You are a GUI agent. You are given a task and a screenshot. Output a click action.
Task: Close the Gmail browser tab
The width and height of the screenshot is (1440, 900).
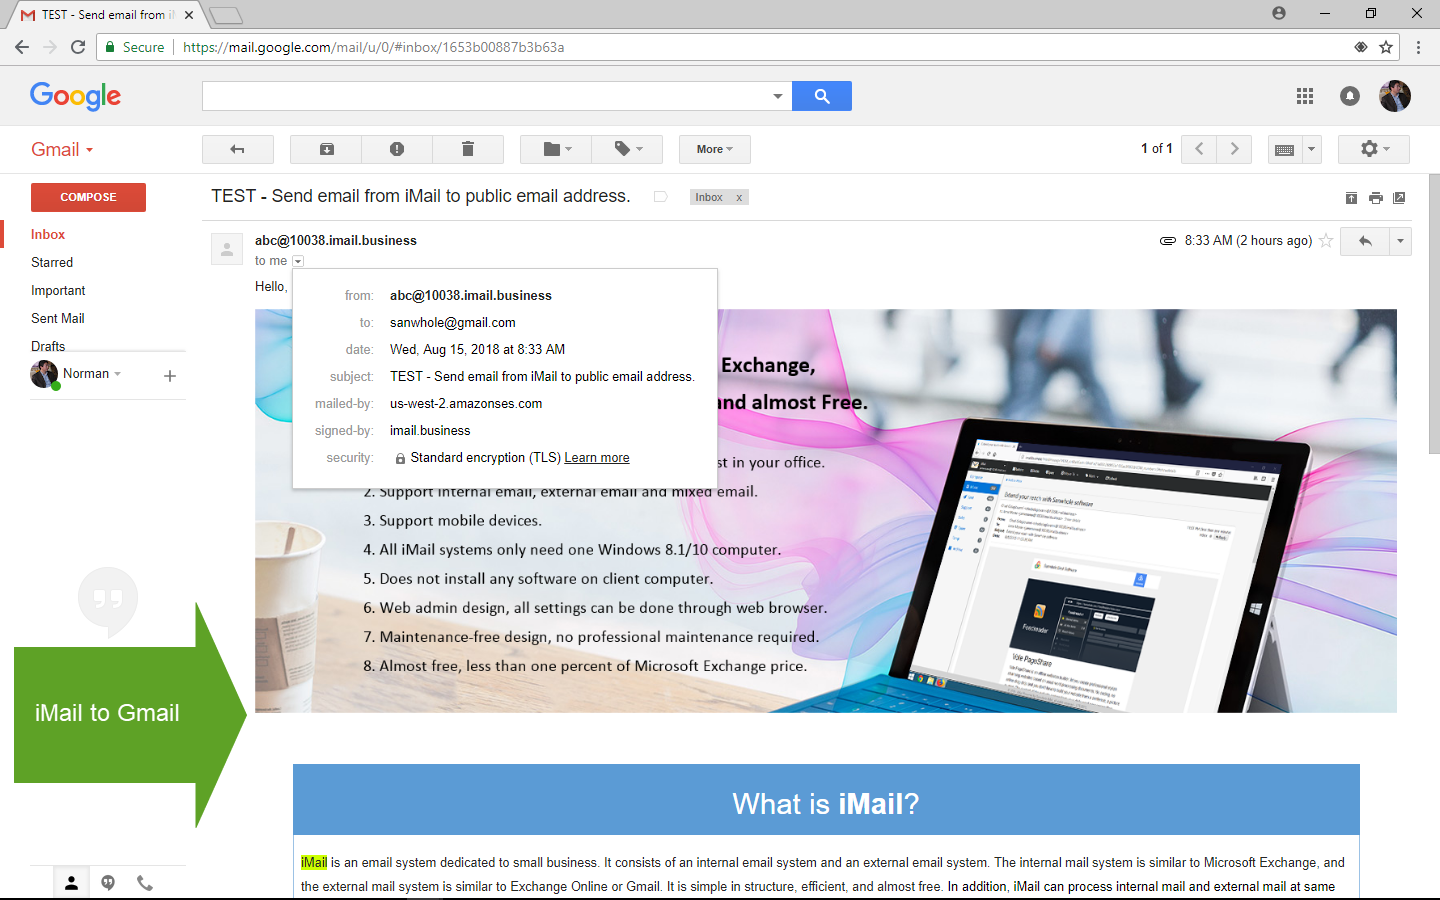(x=189, y=15)
